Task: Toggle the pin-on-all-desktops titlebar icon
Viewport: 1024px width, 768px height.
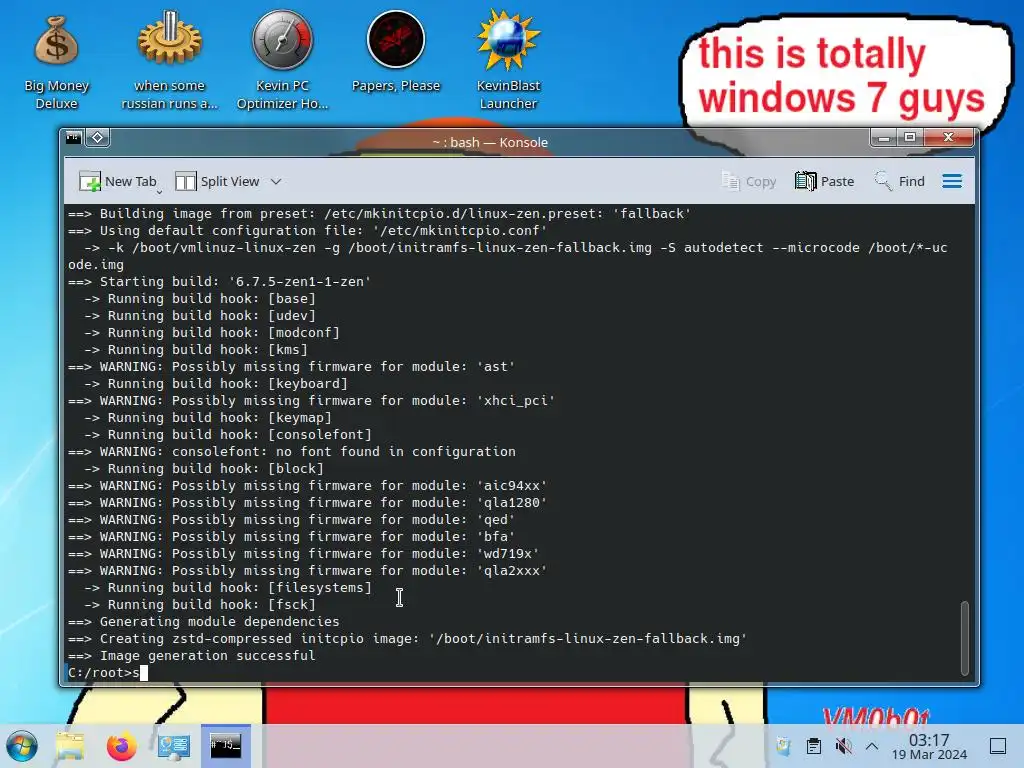Action: (97, 137)
